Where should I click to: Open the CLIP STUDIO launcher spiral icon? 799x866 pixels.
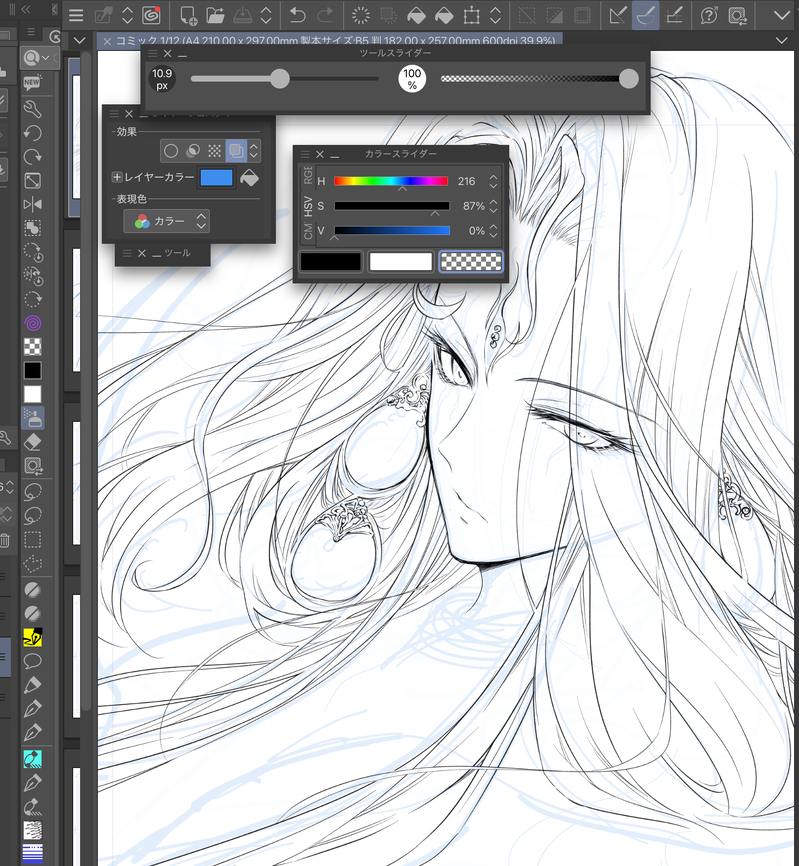[x=151, y=15]
